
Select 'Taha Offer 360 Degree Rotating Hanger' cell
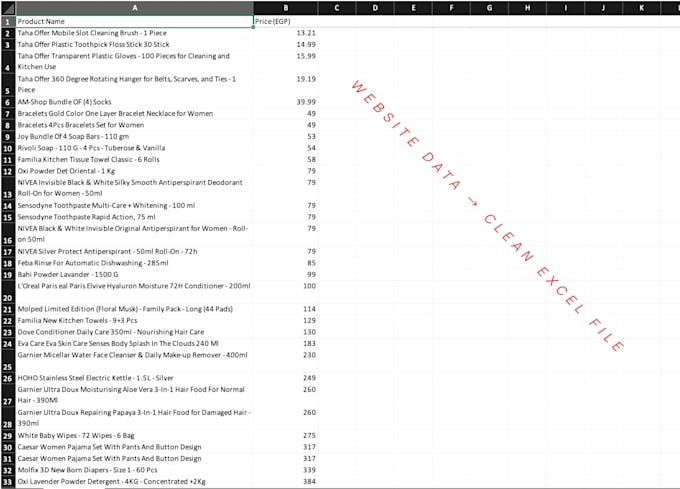pos(134,85)
